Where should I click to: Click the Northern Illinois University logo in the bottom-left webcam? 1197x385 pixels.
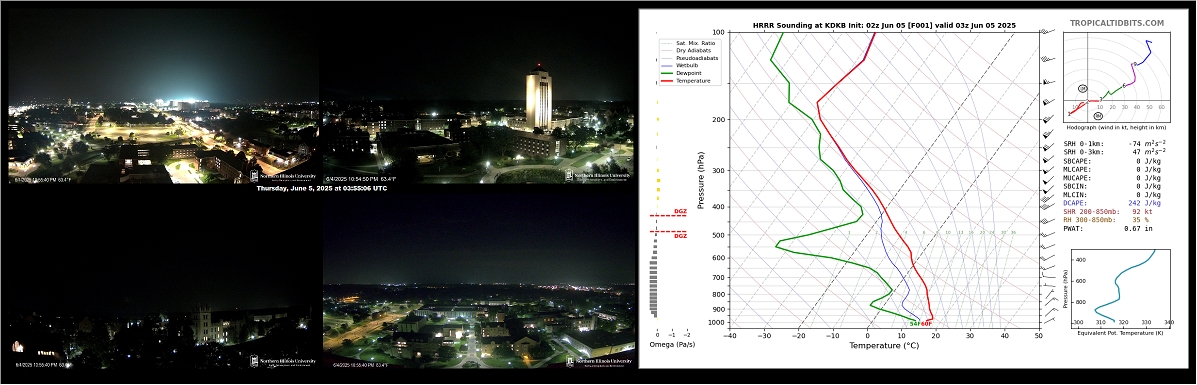[x=282, y=362]
